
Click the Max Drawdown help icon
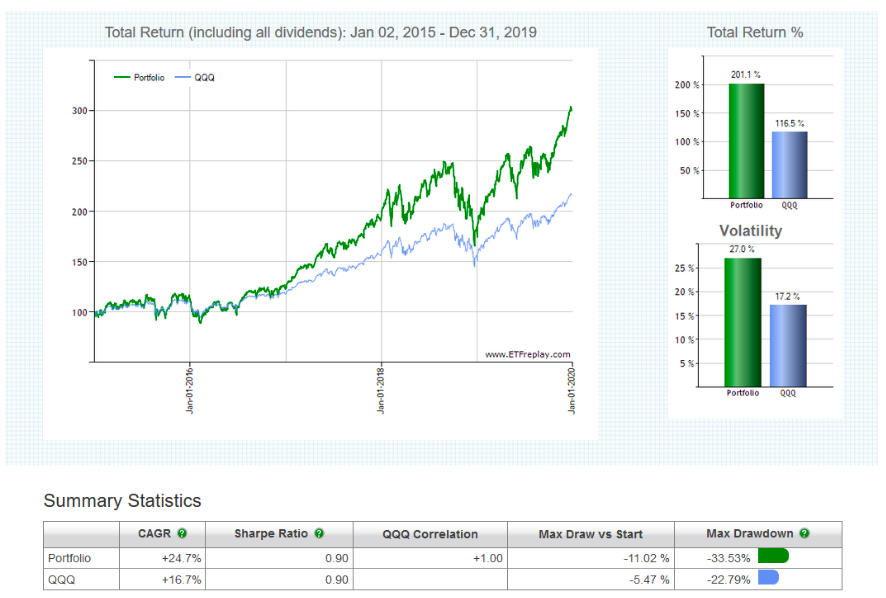click(804, 534)
